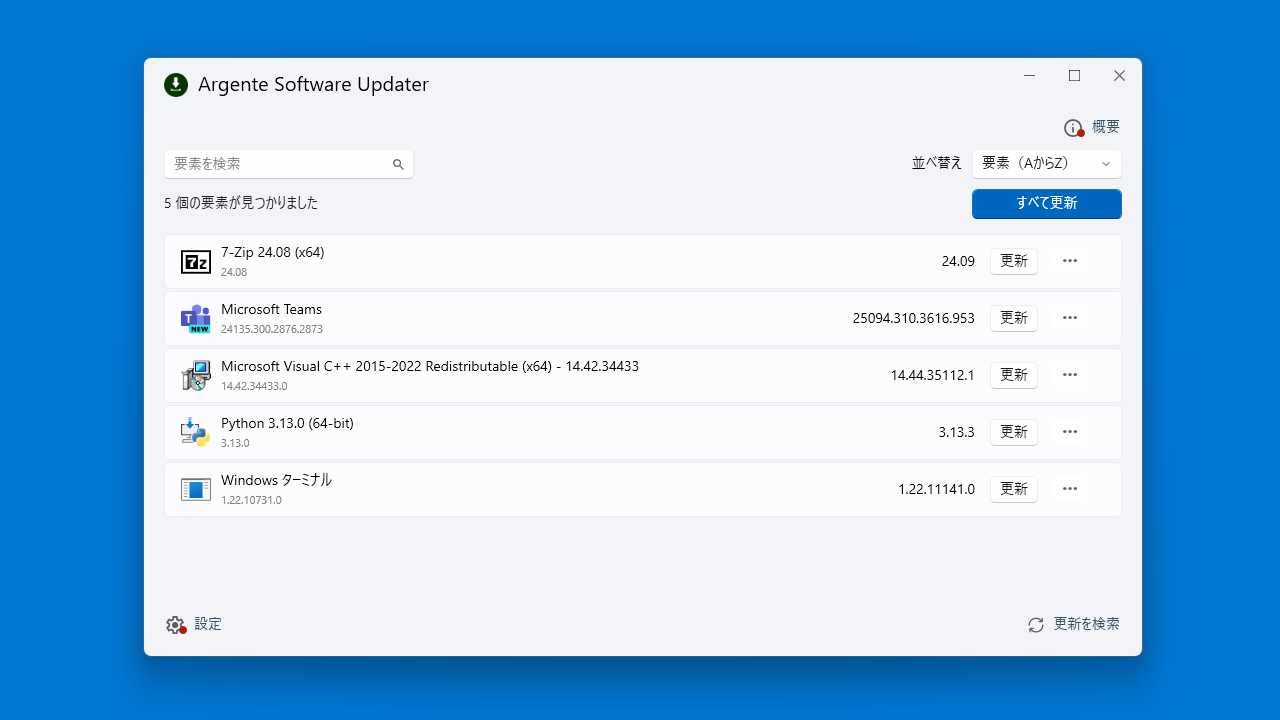1280x720 pixels.
Task: Click the new version 14.44.35112.1 value
Action: point(933,376)
